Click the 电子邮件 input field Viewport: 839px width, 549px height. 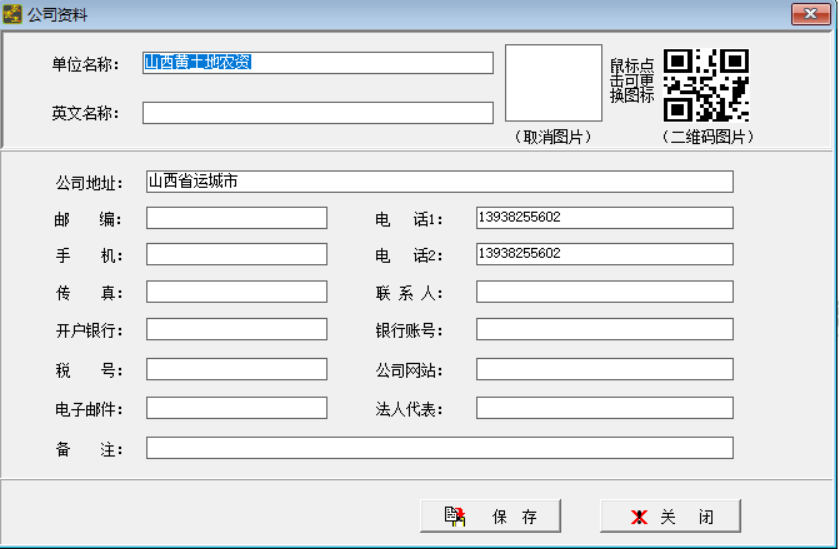pyautogui.click(x=237, y=408)
